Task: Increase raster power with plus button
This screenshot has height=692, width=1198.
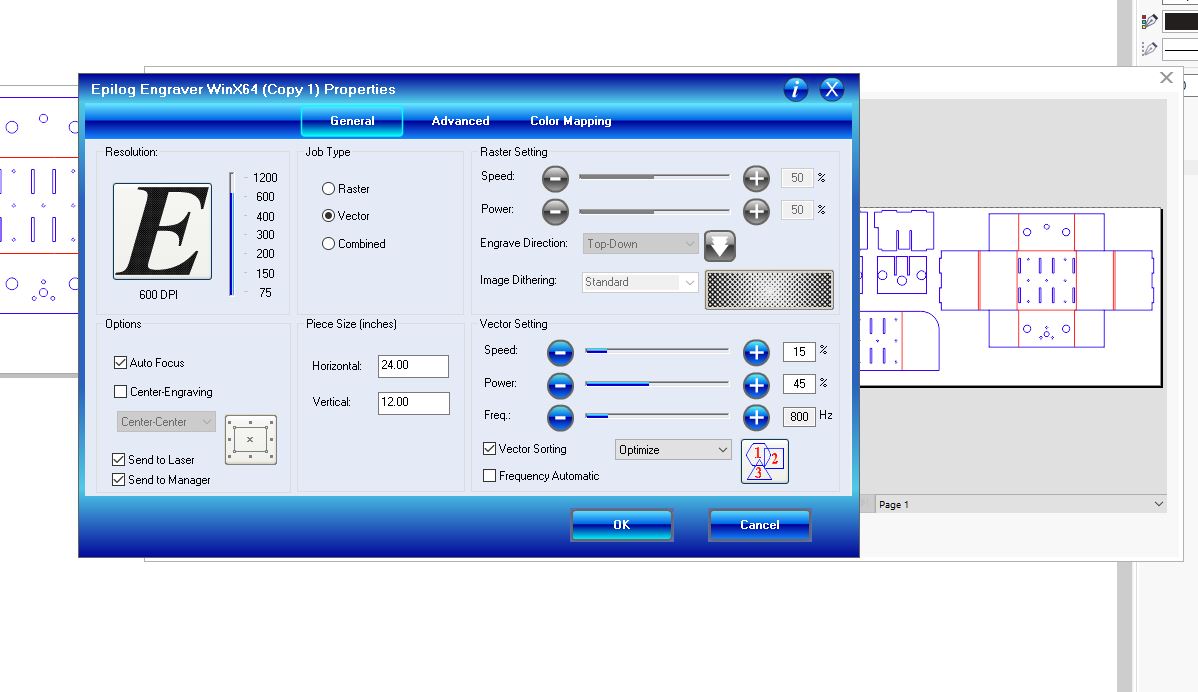Action: tap(756, 211)
